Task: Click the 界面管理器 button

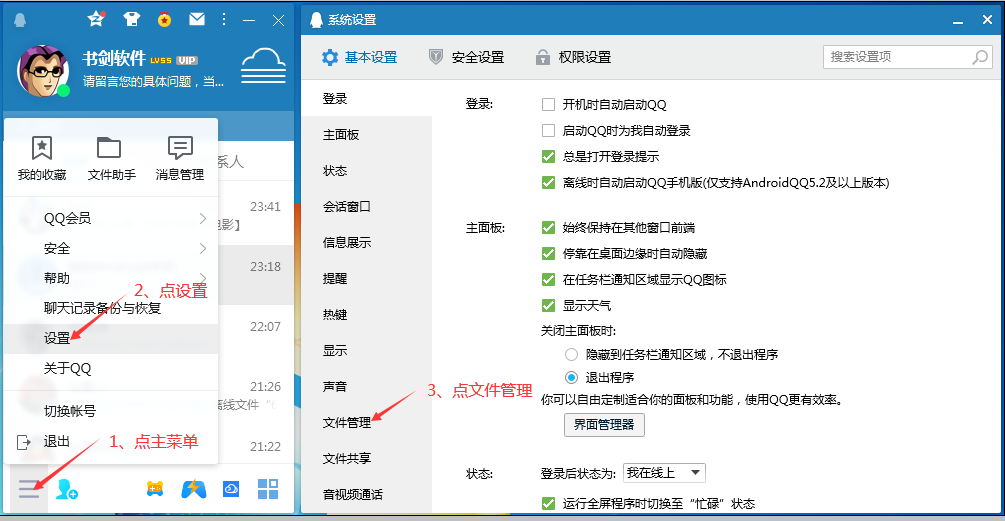Action: (x=604, y=425)
